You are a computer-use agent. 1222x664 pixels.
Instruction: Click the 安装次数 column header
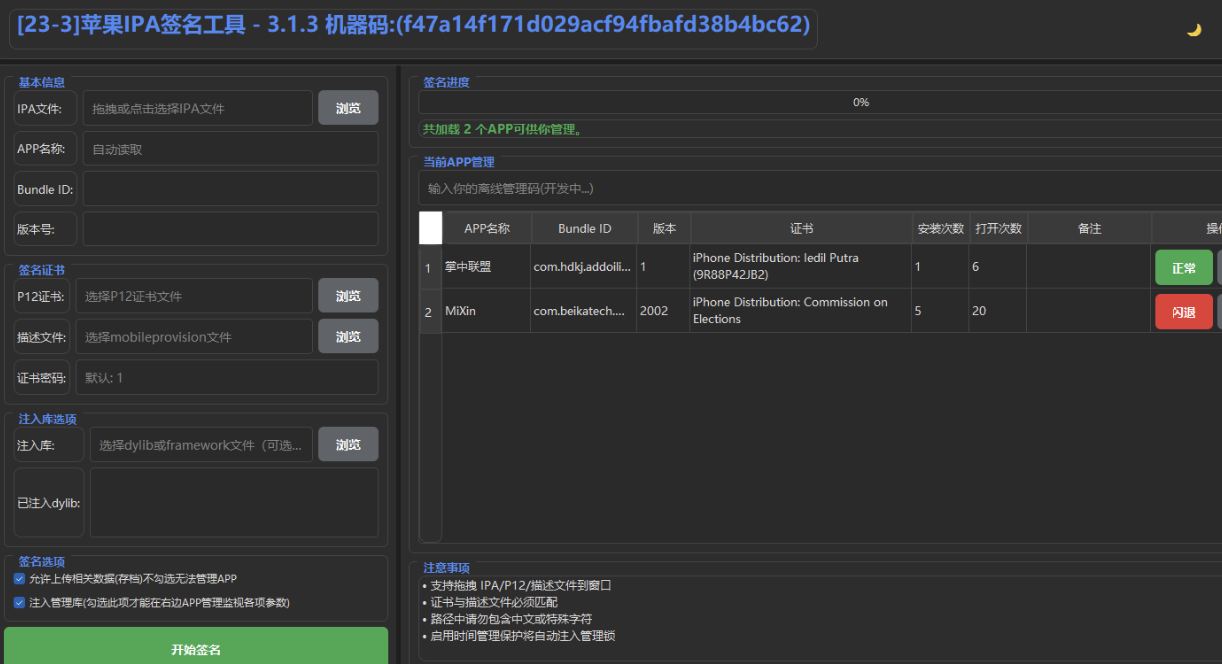[x=940, y=228]
